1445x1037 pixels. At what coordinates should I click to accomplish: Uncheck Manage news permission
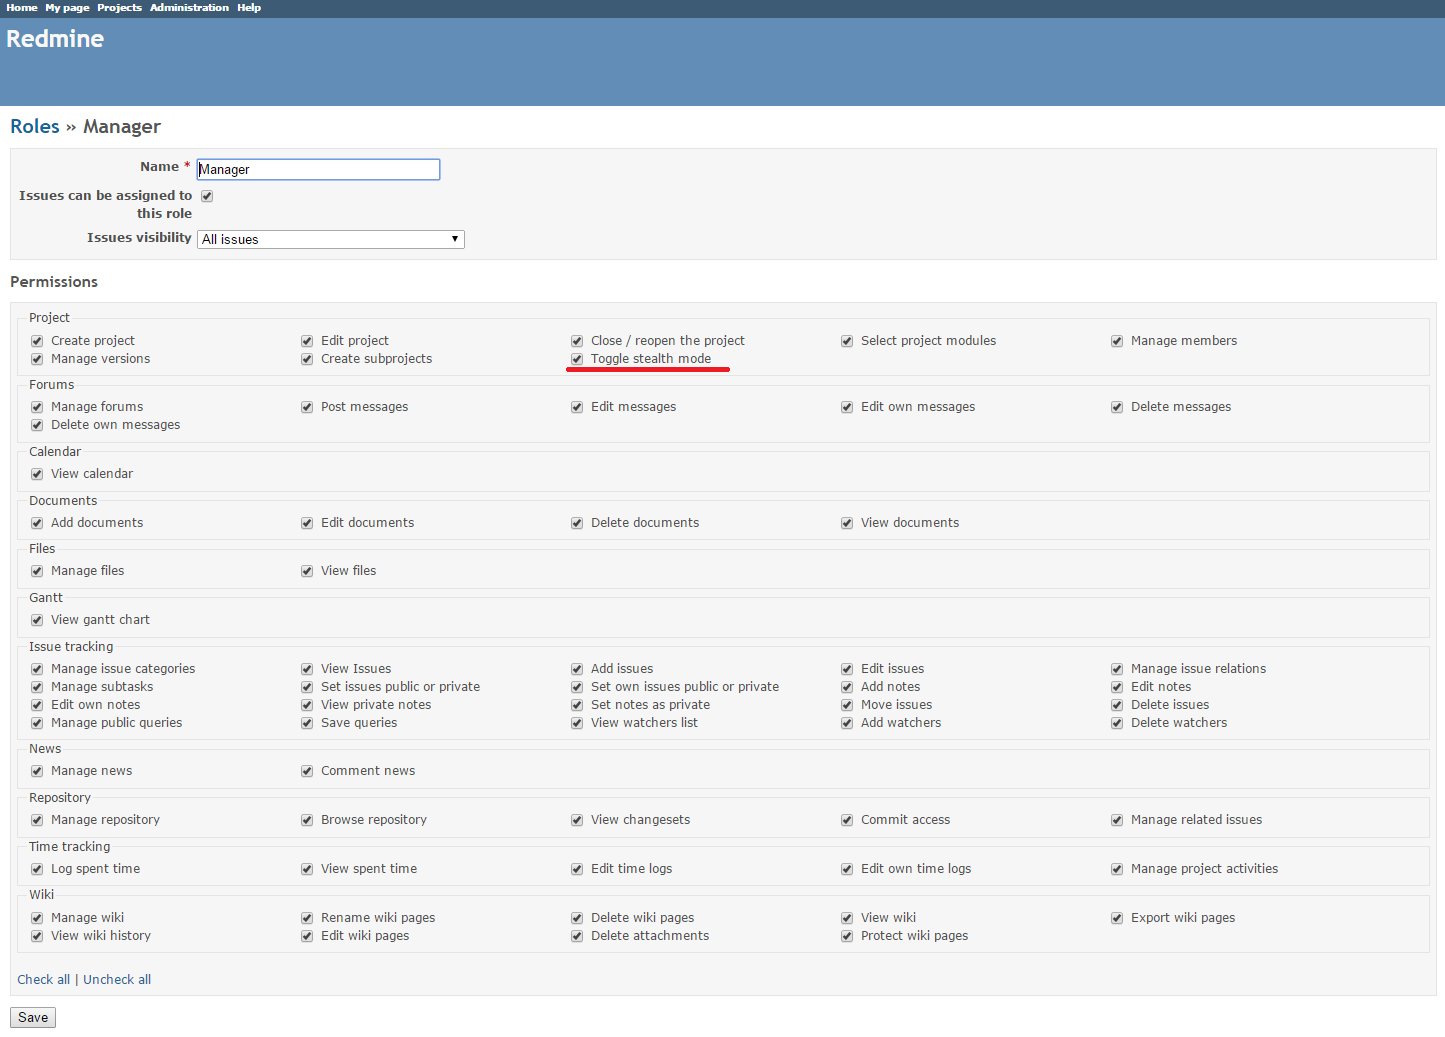(x=37, y=771)
